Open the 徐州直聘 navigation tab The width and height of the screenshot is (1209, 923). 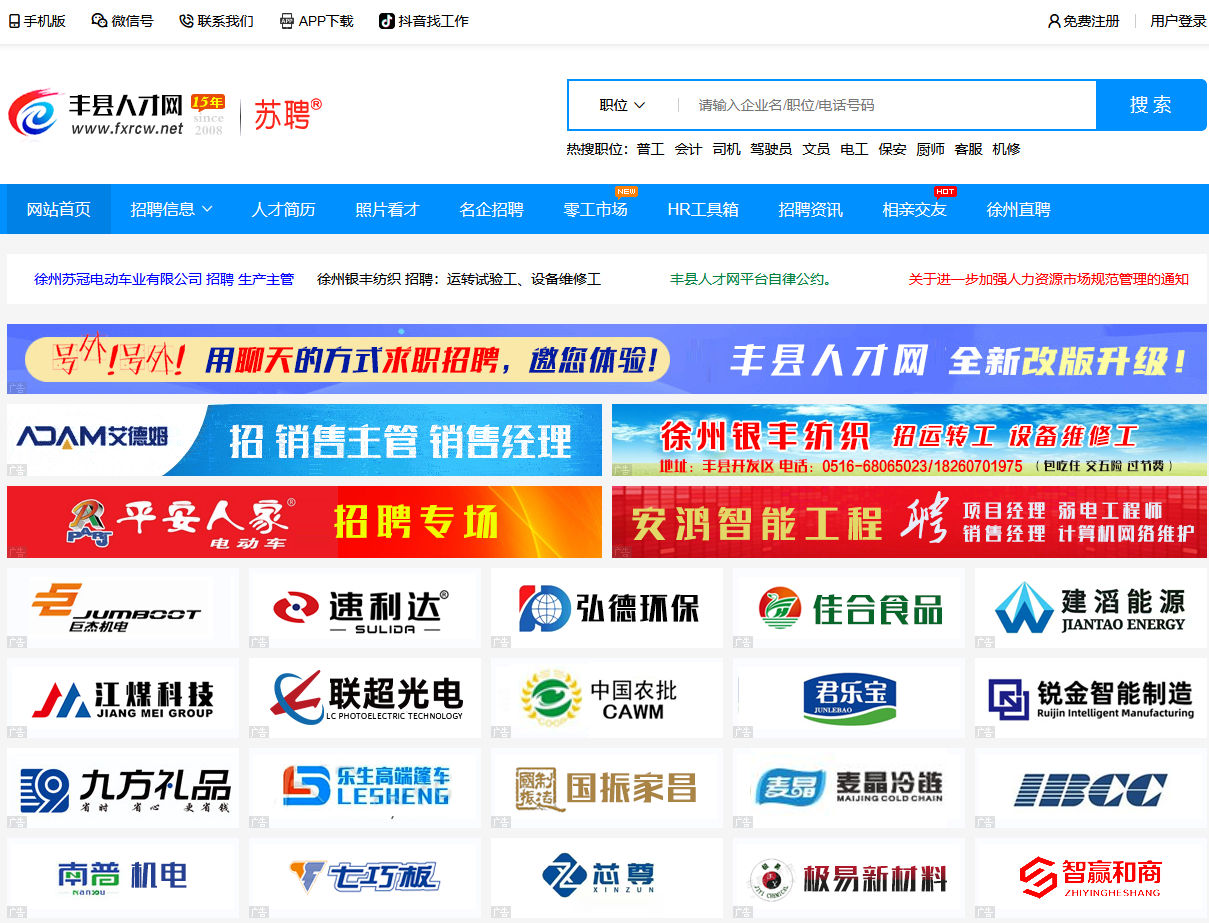1017,208
